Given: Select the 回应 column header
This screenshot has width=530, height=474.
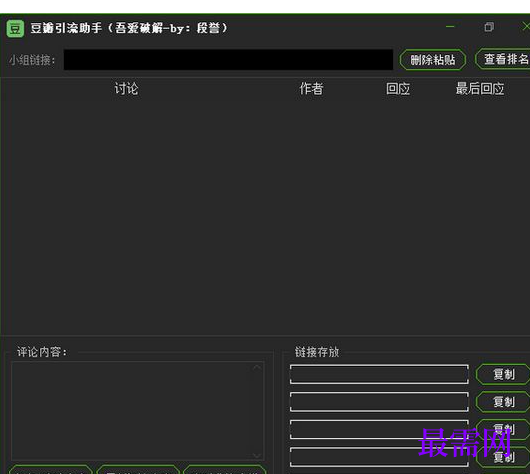Looking at the screenshot, I should pos(398,89).
